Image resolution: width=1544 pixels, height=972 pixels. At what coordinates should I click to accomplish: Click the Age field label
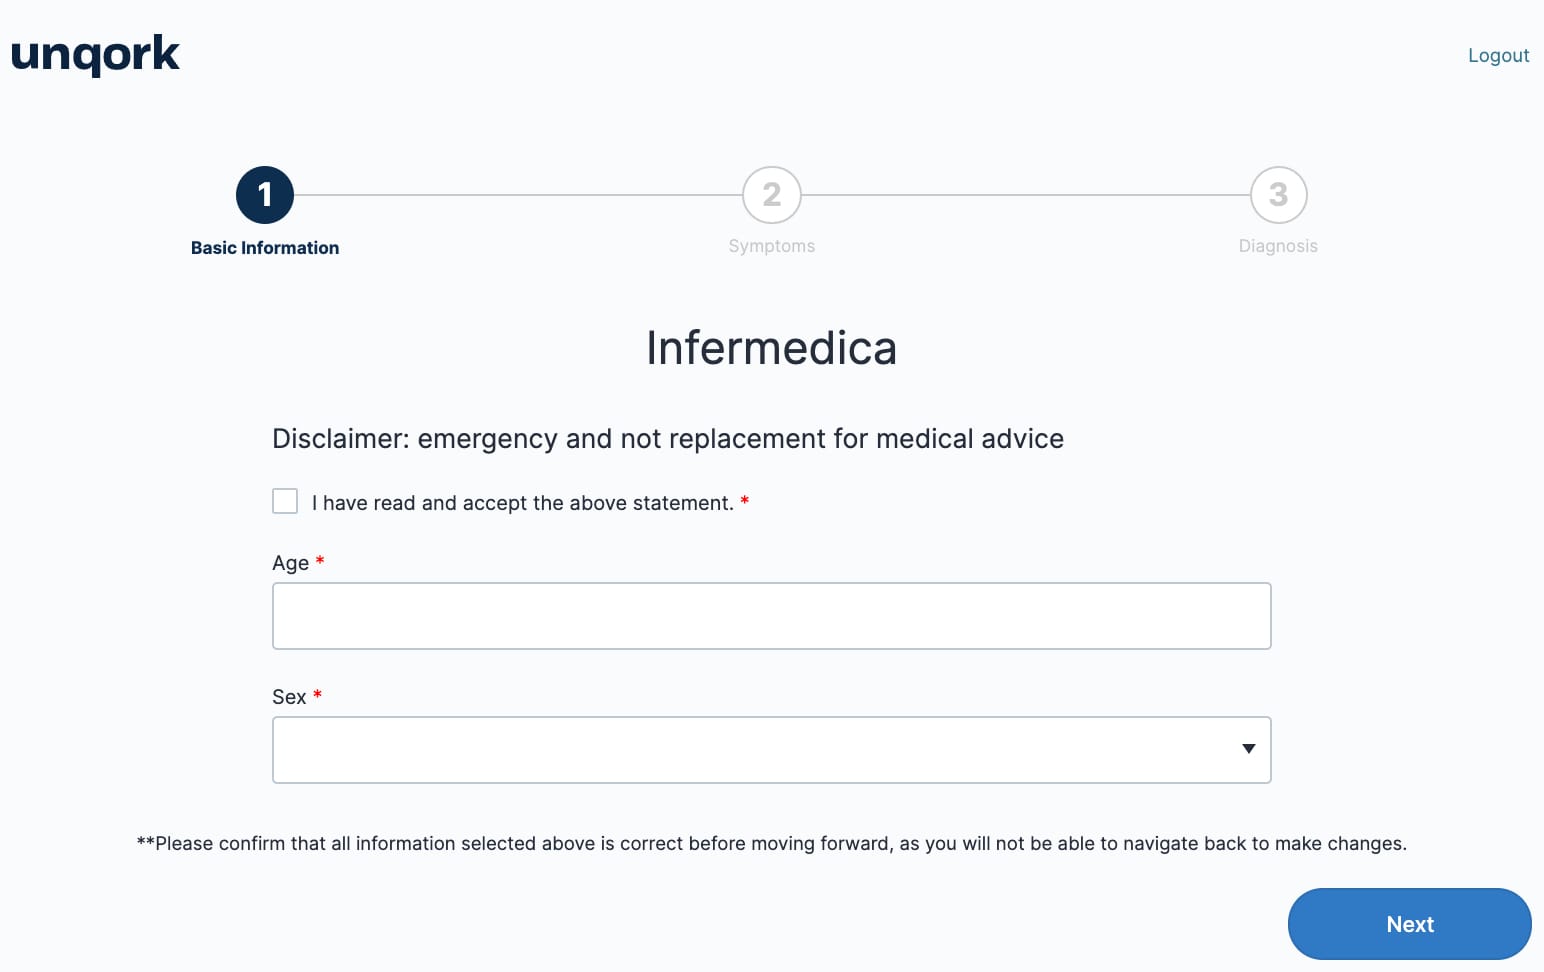point(290,563)
